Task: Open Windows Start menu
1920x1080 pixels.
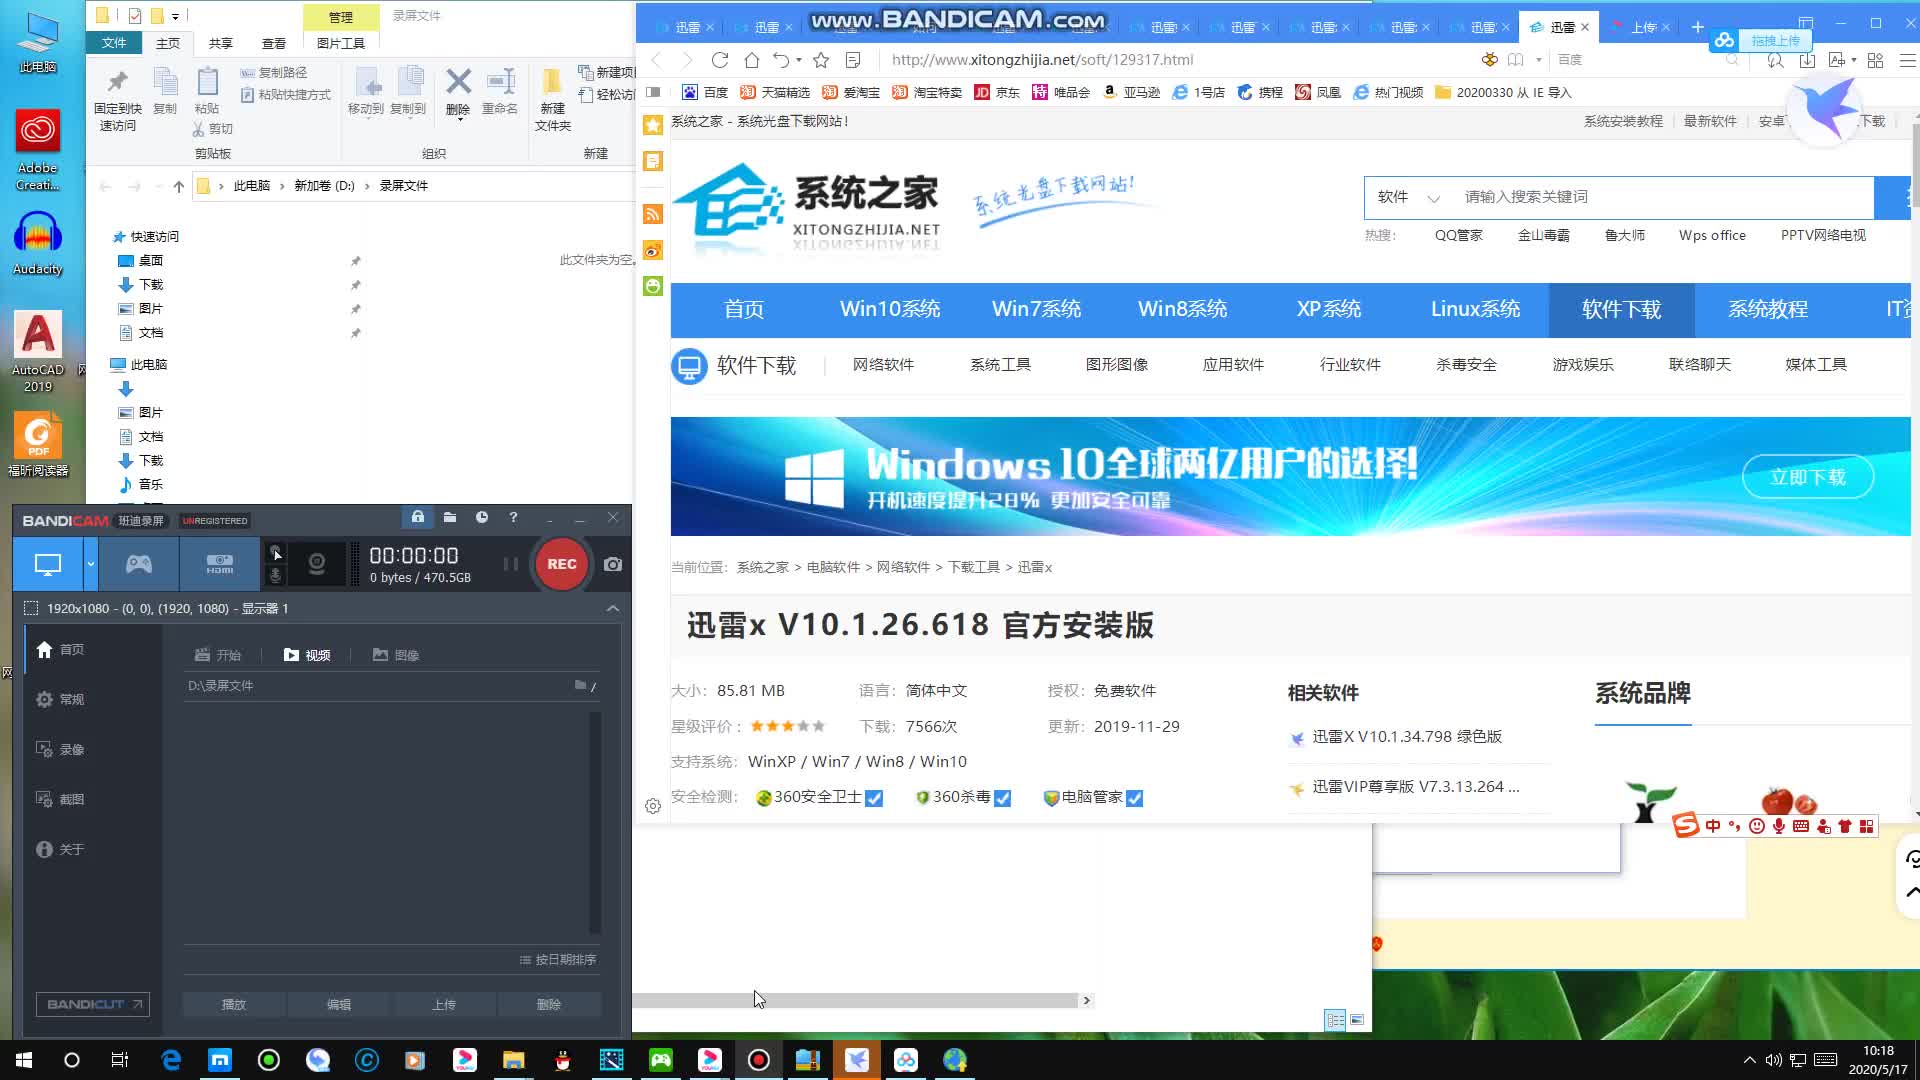Action: 24,1060
